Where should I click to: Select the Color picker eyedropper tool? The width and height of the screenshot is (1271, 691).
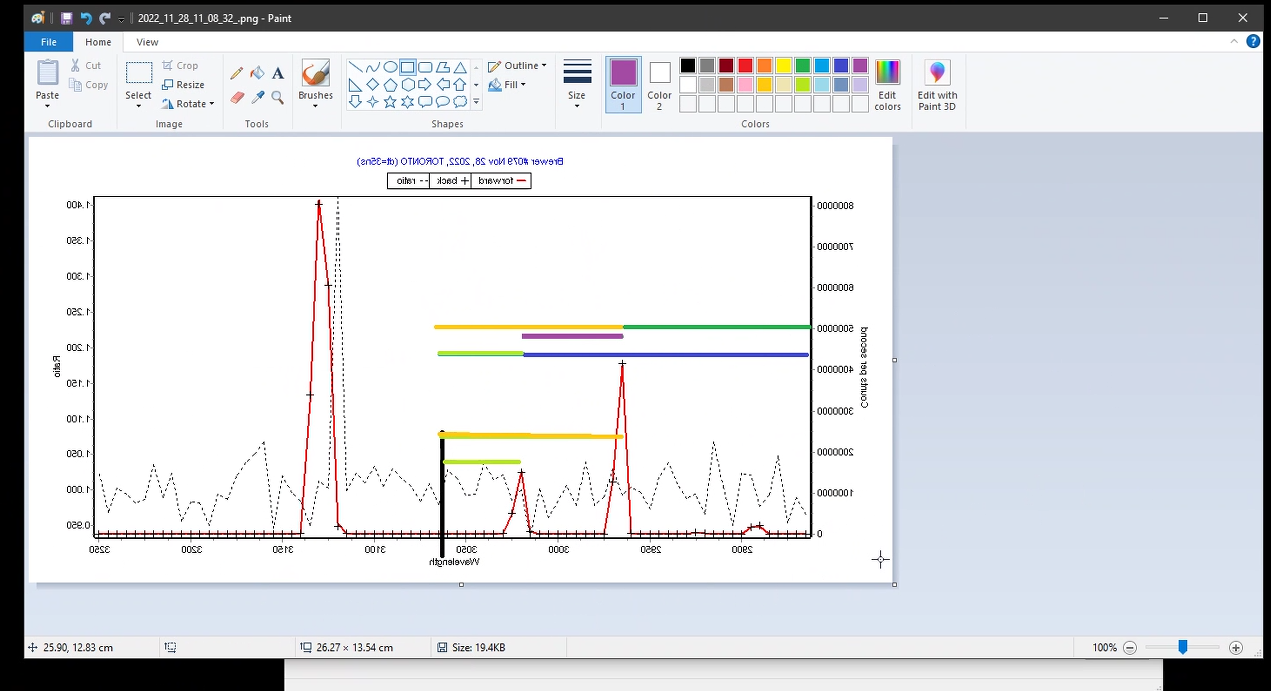pyautogui.click(x=257, y=97)
